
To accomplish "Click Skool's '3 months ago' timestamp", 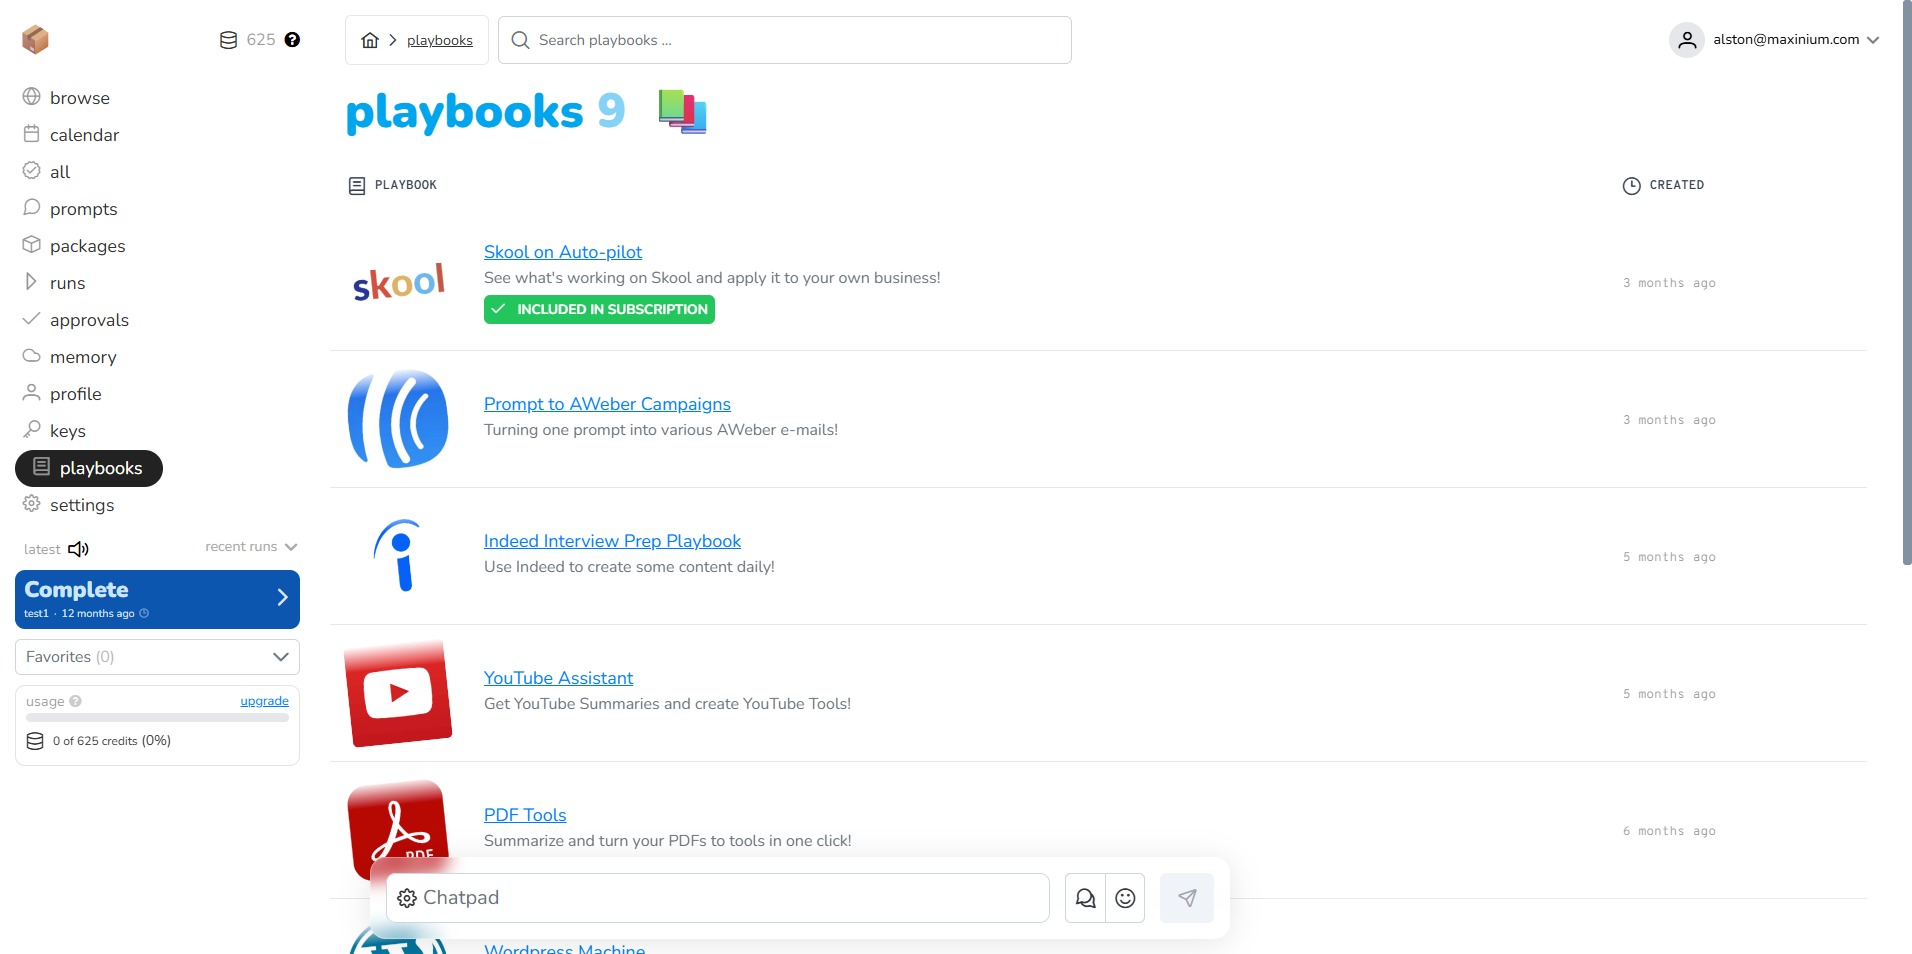I will click(1669, 283).
